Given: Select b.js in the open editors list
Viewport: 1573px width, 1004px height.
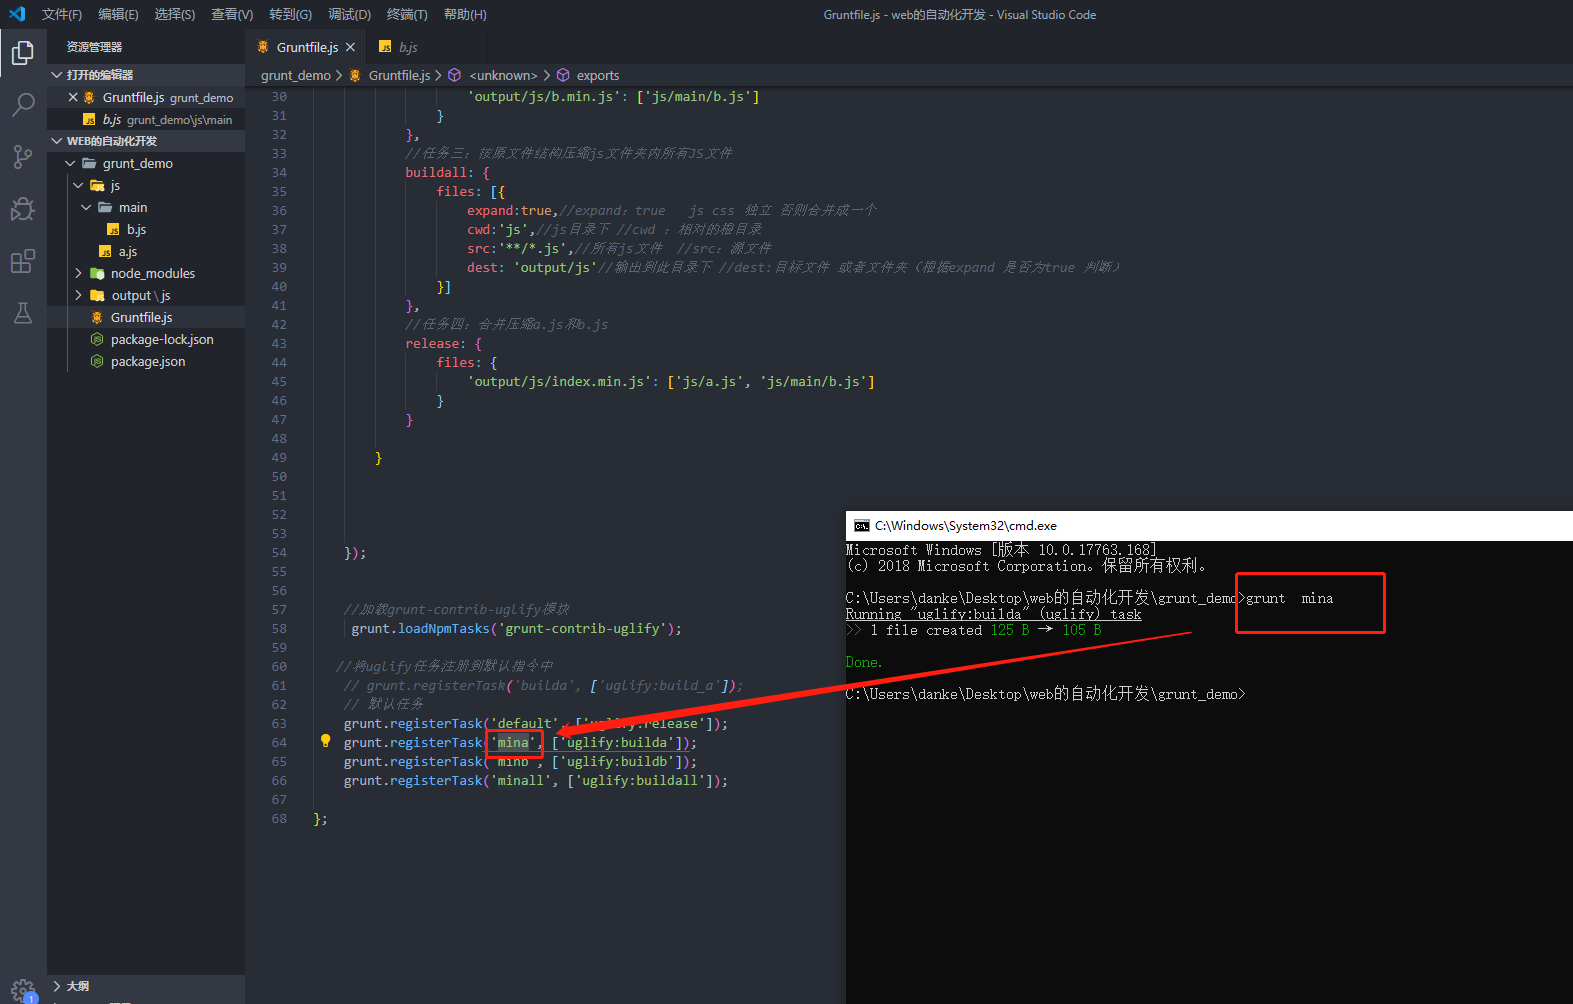Looking at the screenshot, I should (146, 119).
